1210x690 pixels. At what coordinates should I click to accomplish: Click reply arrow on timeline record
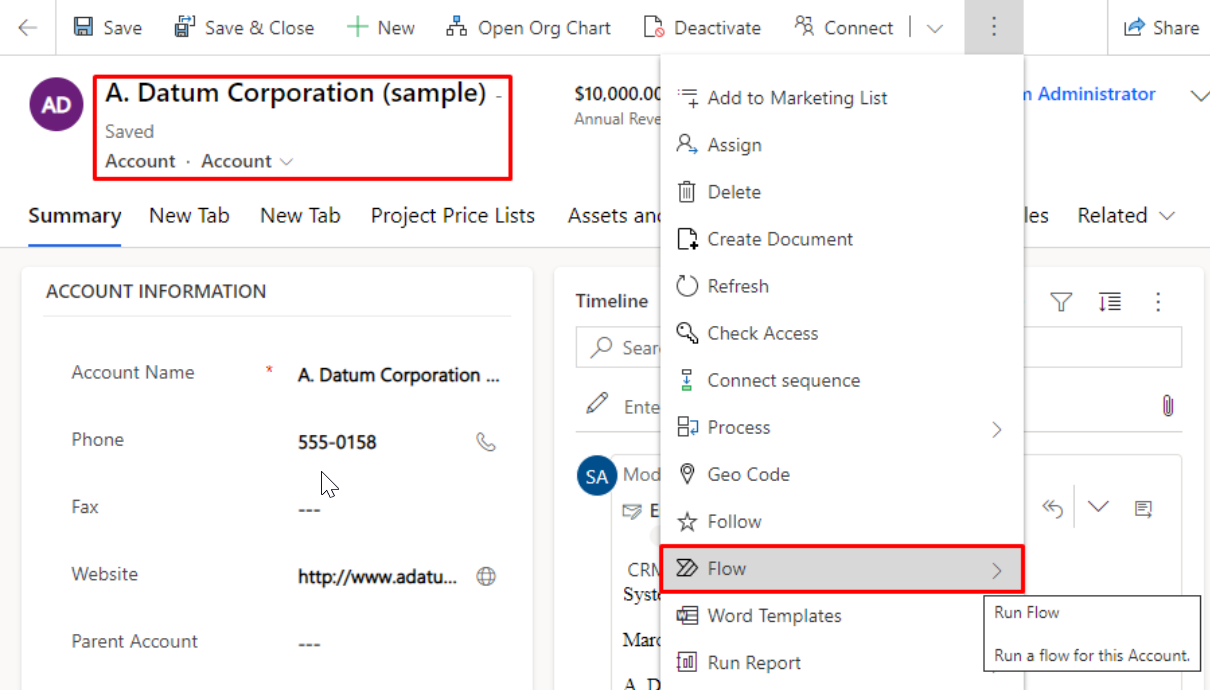pyautogui.click(x=1052, y=508)
